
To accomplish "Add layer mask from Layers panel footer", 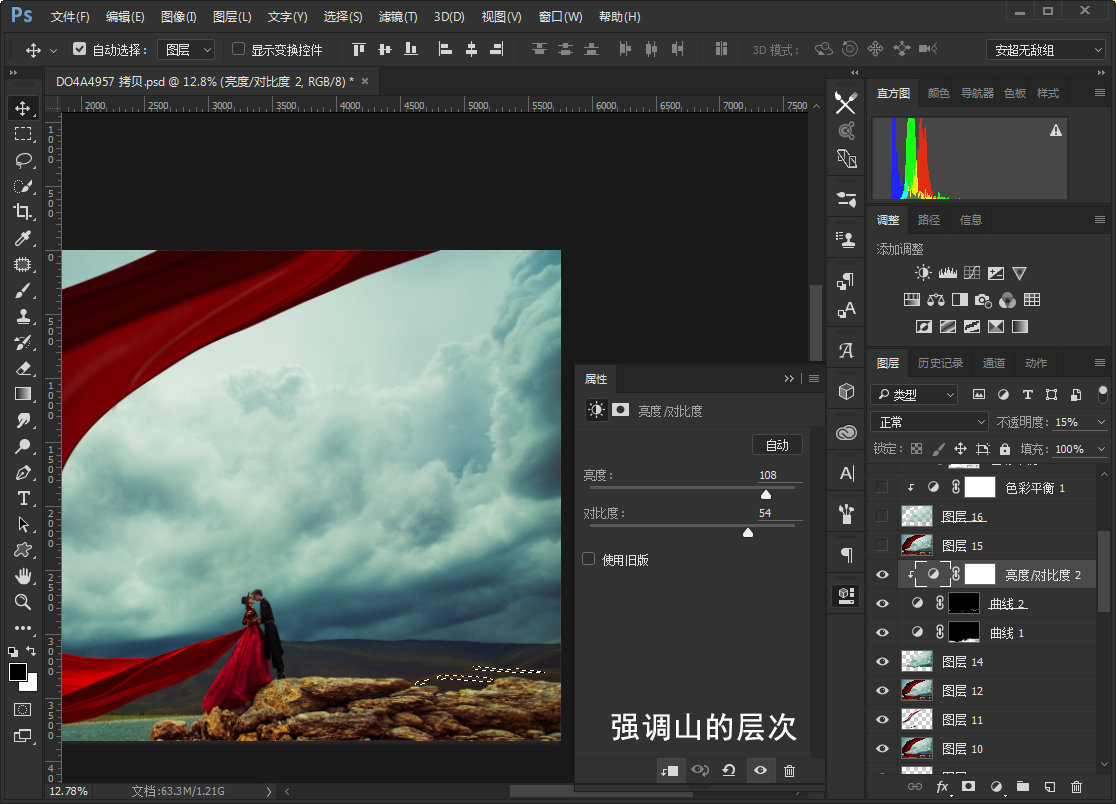I will pos(968,786).
